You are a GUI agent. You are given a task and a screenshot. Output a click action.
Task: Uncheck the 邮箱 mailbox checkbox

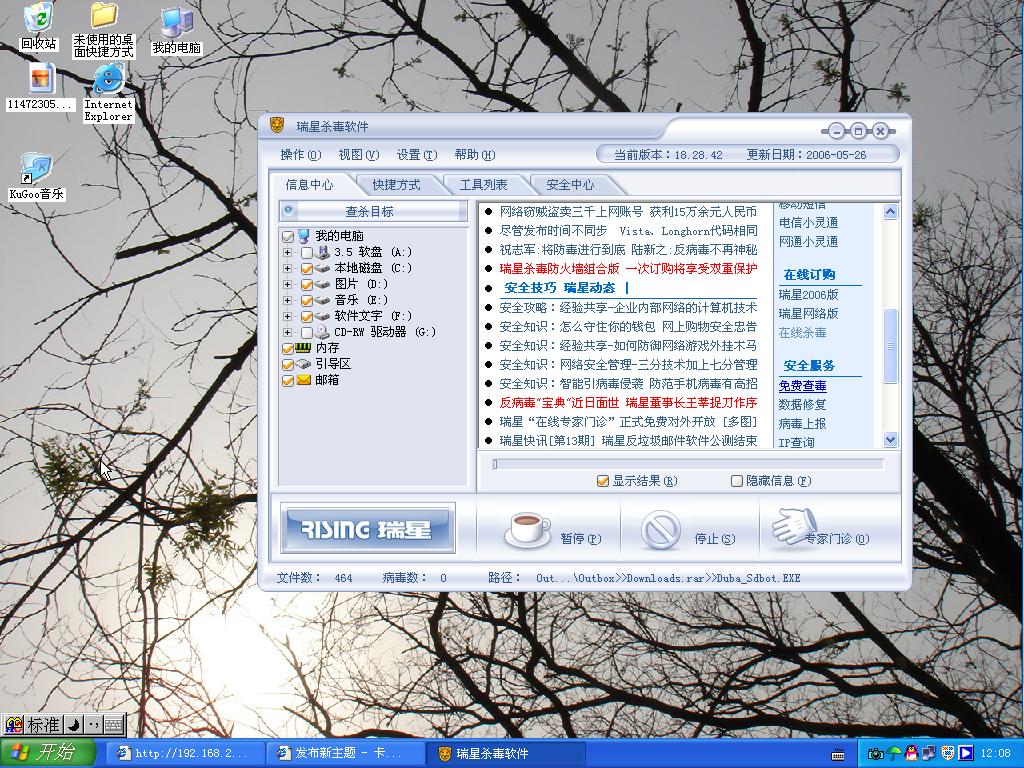pos(287,381)
